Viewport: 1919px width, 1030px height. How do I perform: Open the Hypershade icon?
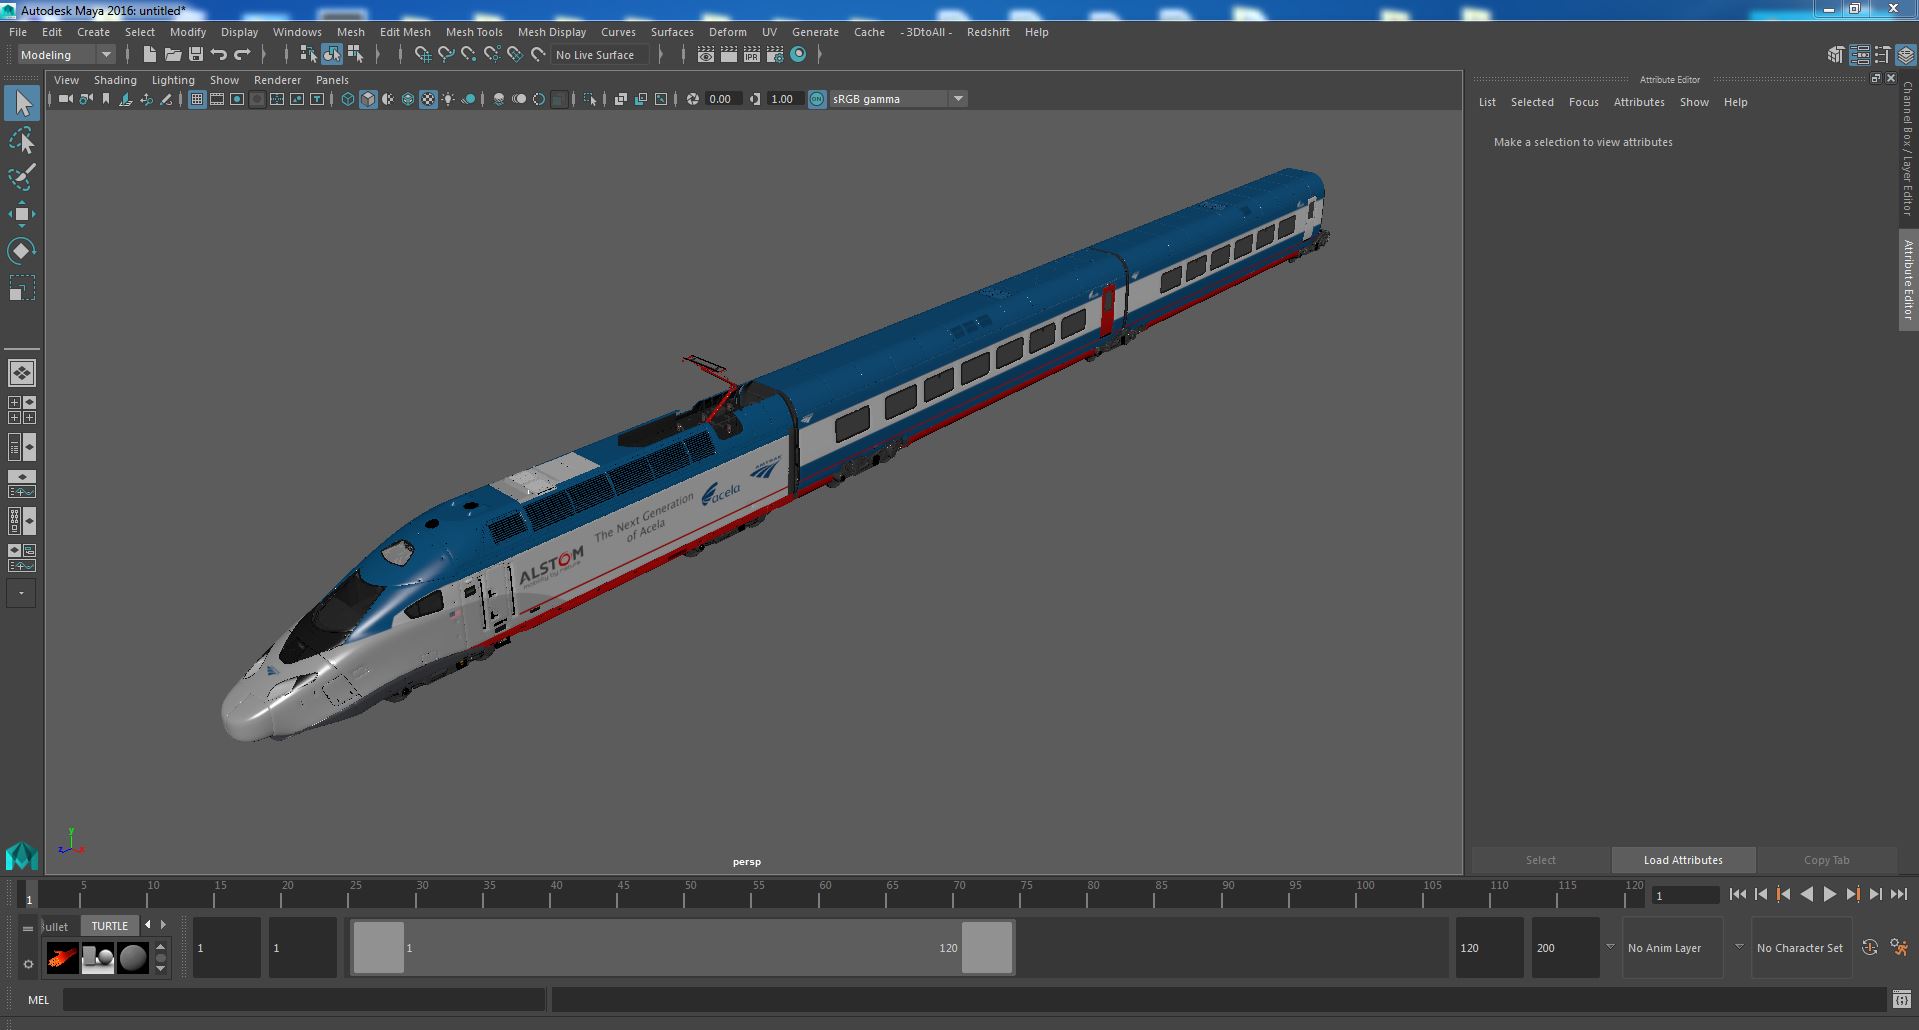[798, 55]
